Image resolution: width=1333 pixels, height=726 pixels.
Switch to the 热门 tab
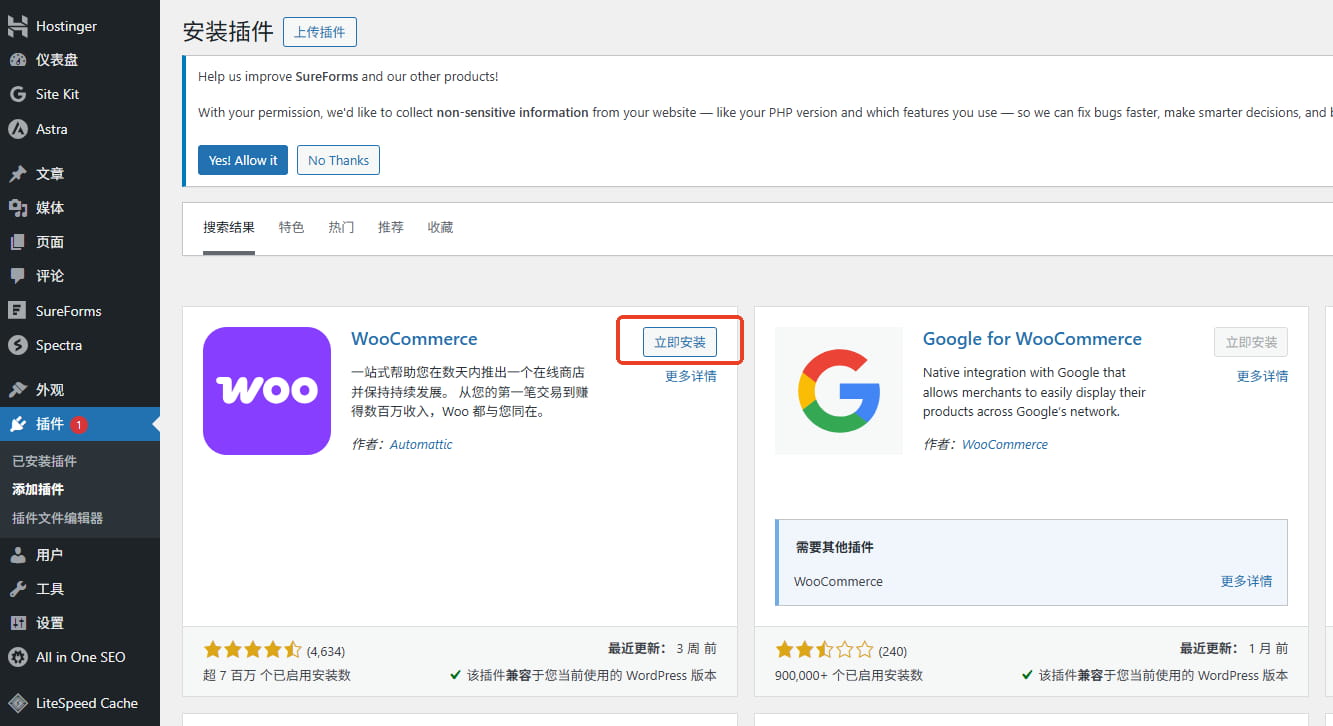[x=341, y=228]
